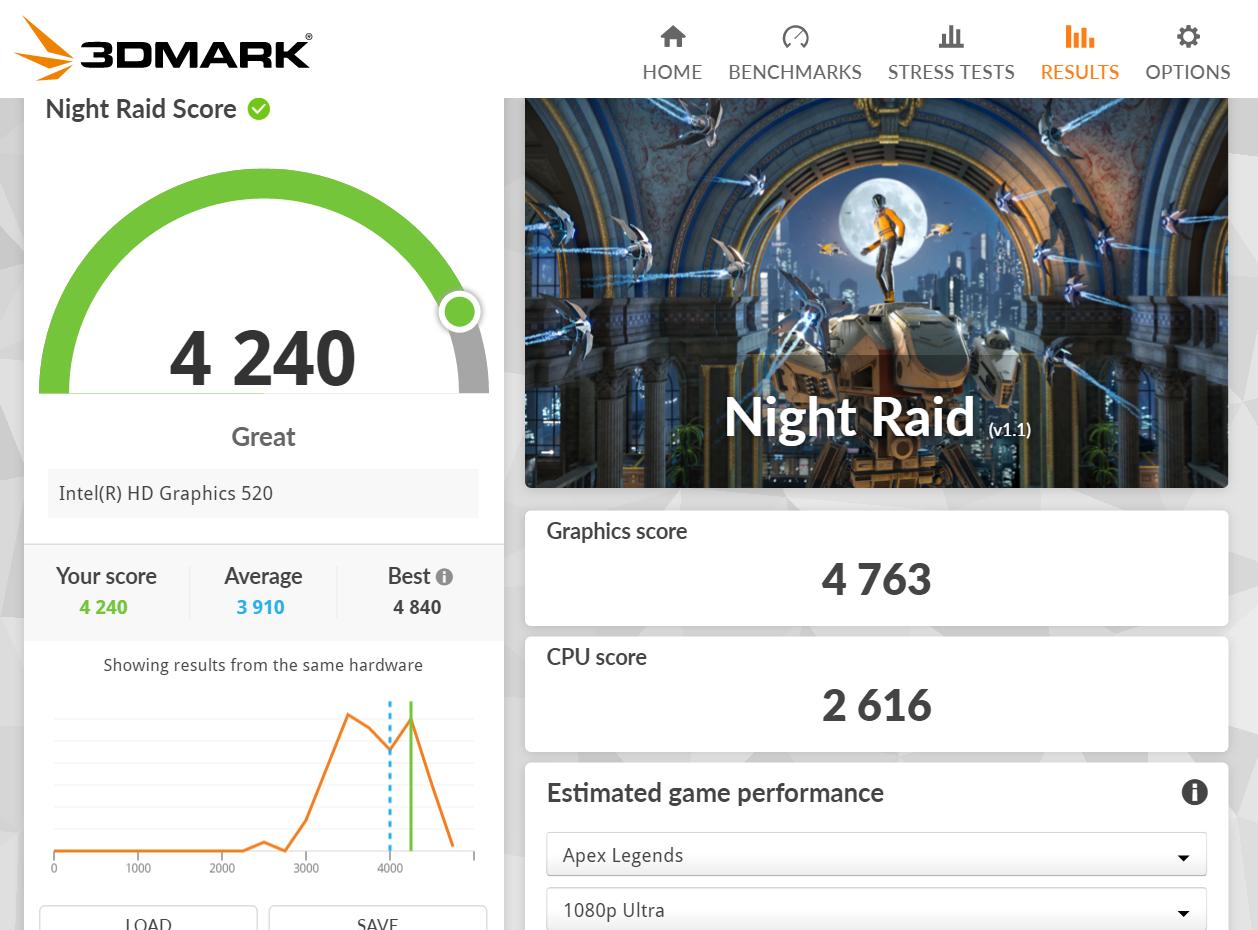The height and width of the screenshot is (930, 1258).
Task: Click the Night Raid banner image
Action: point(876,292)
